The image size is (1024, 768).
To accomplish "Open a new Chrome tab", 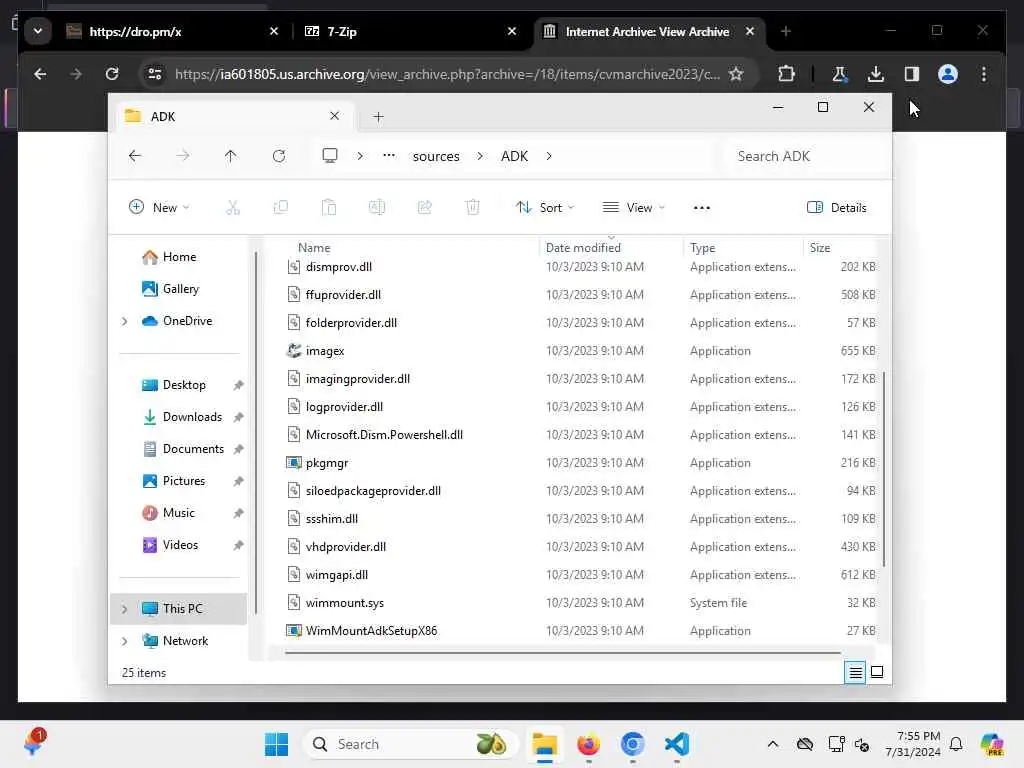I will pos(786,31).
